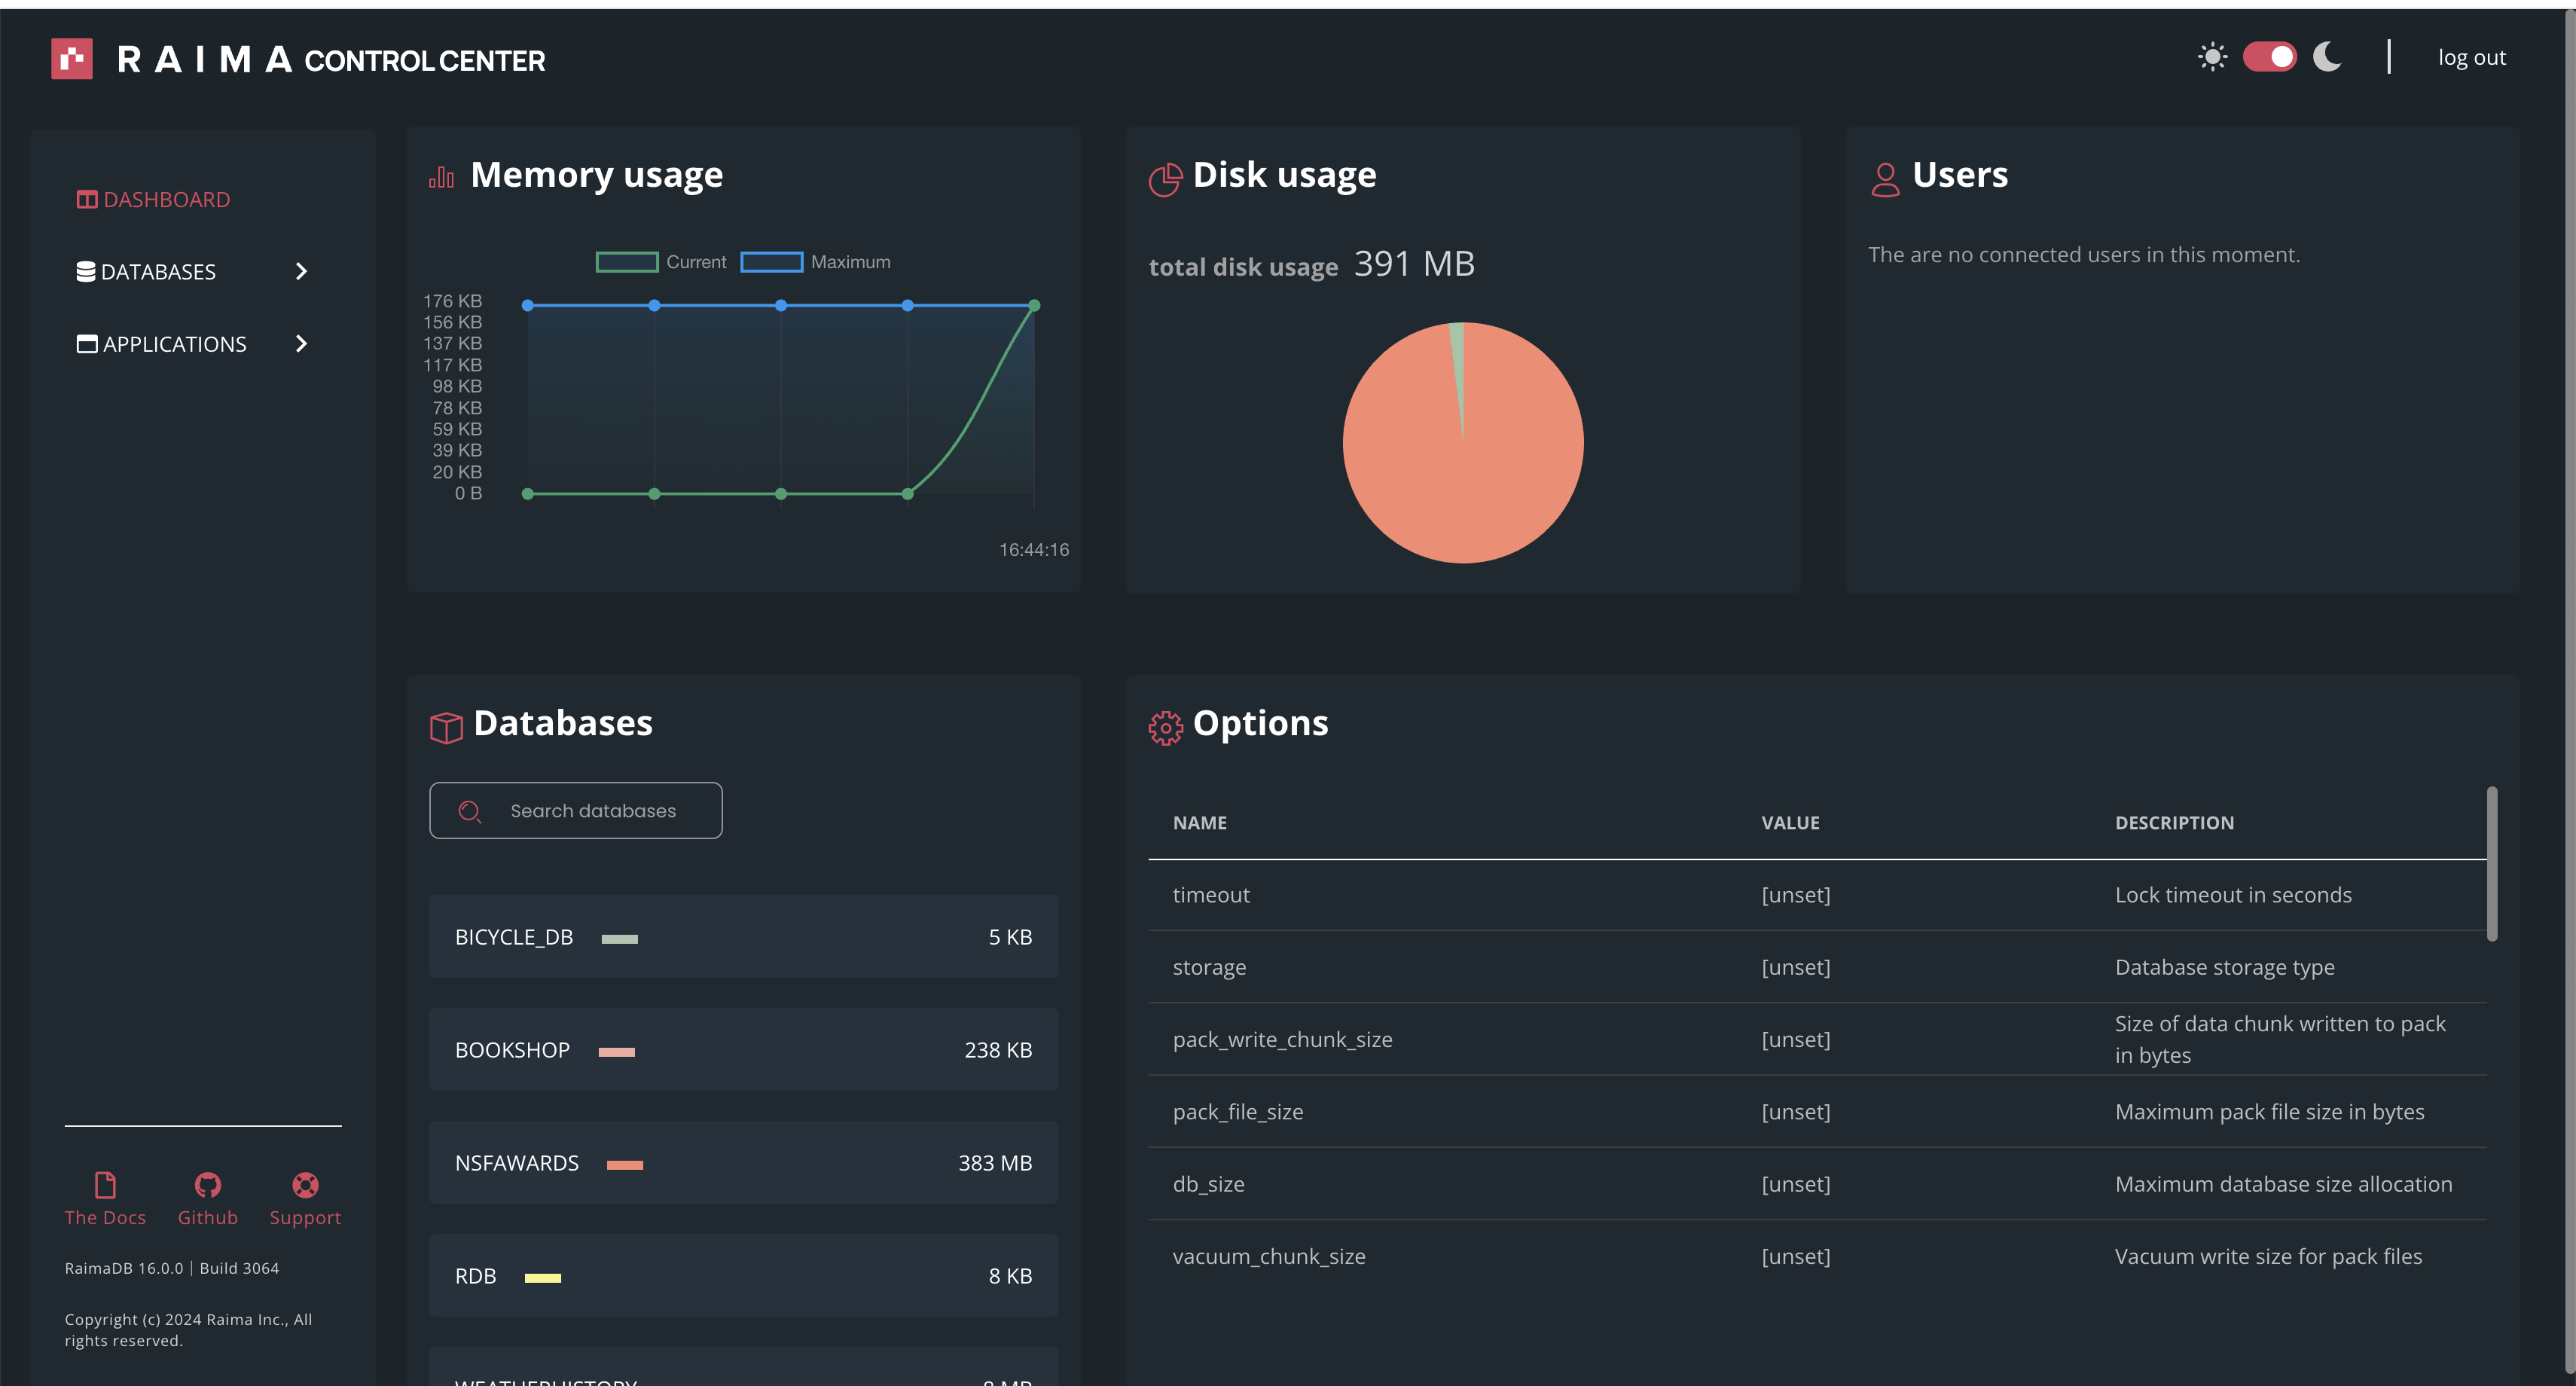Open the Github icon link
2576x1386 pixels.
pyautogui.click(x=207, y=1185)
